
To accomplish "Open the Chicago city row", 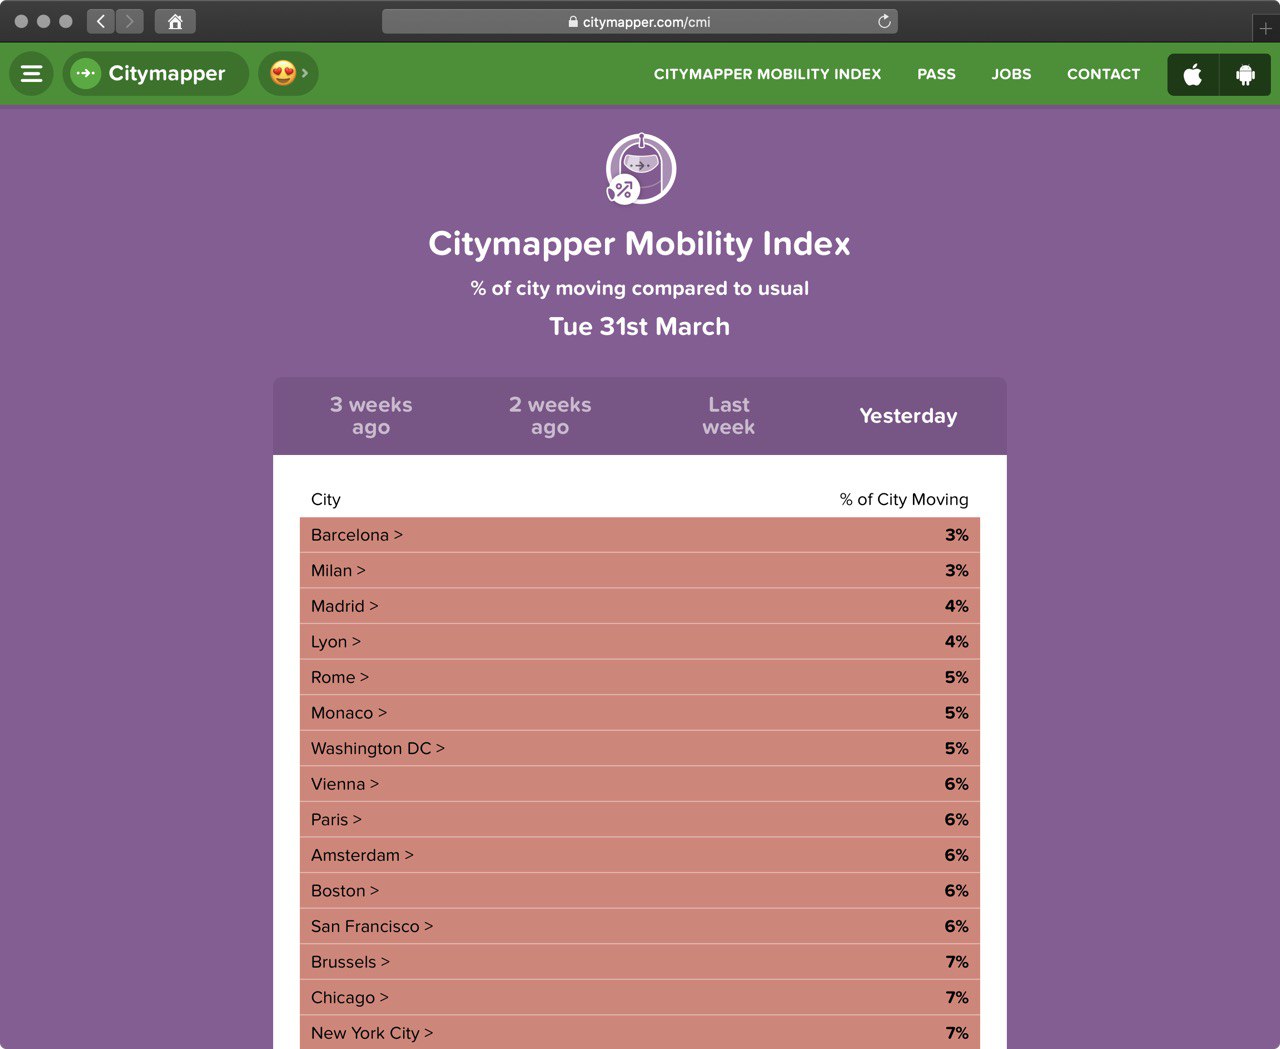I will (x=640, y=998).
